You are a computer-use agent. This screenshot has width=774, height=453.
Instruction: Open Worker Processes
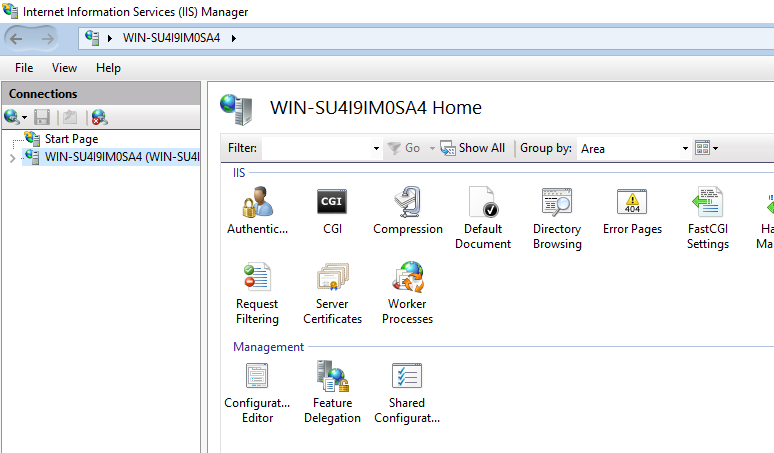pos(407,293)
